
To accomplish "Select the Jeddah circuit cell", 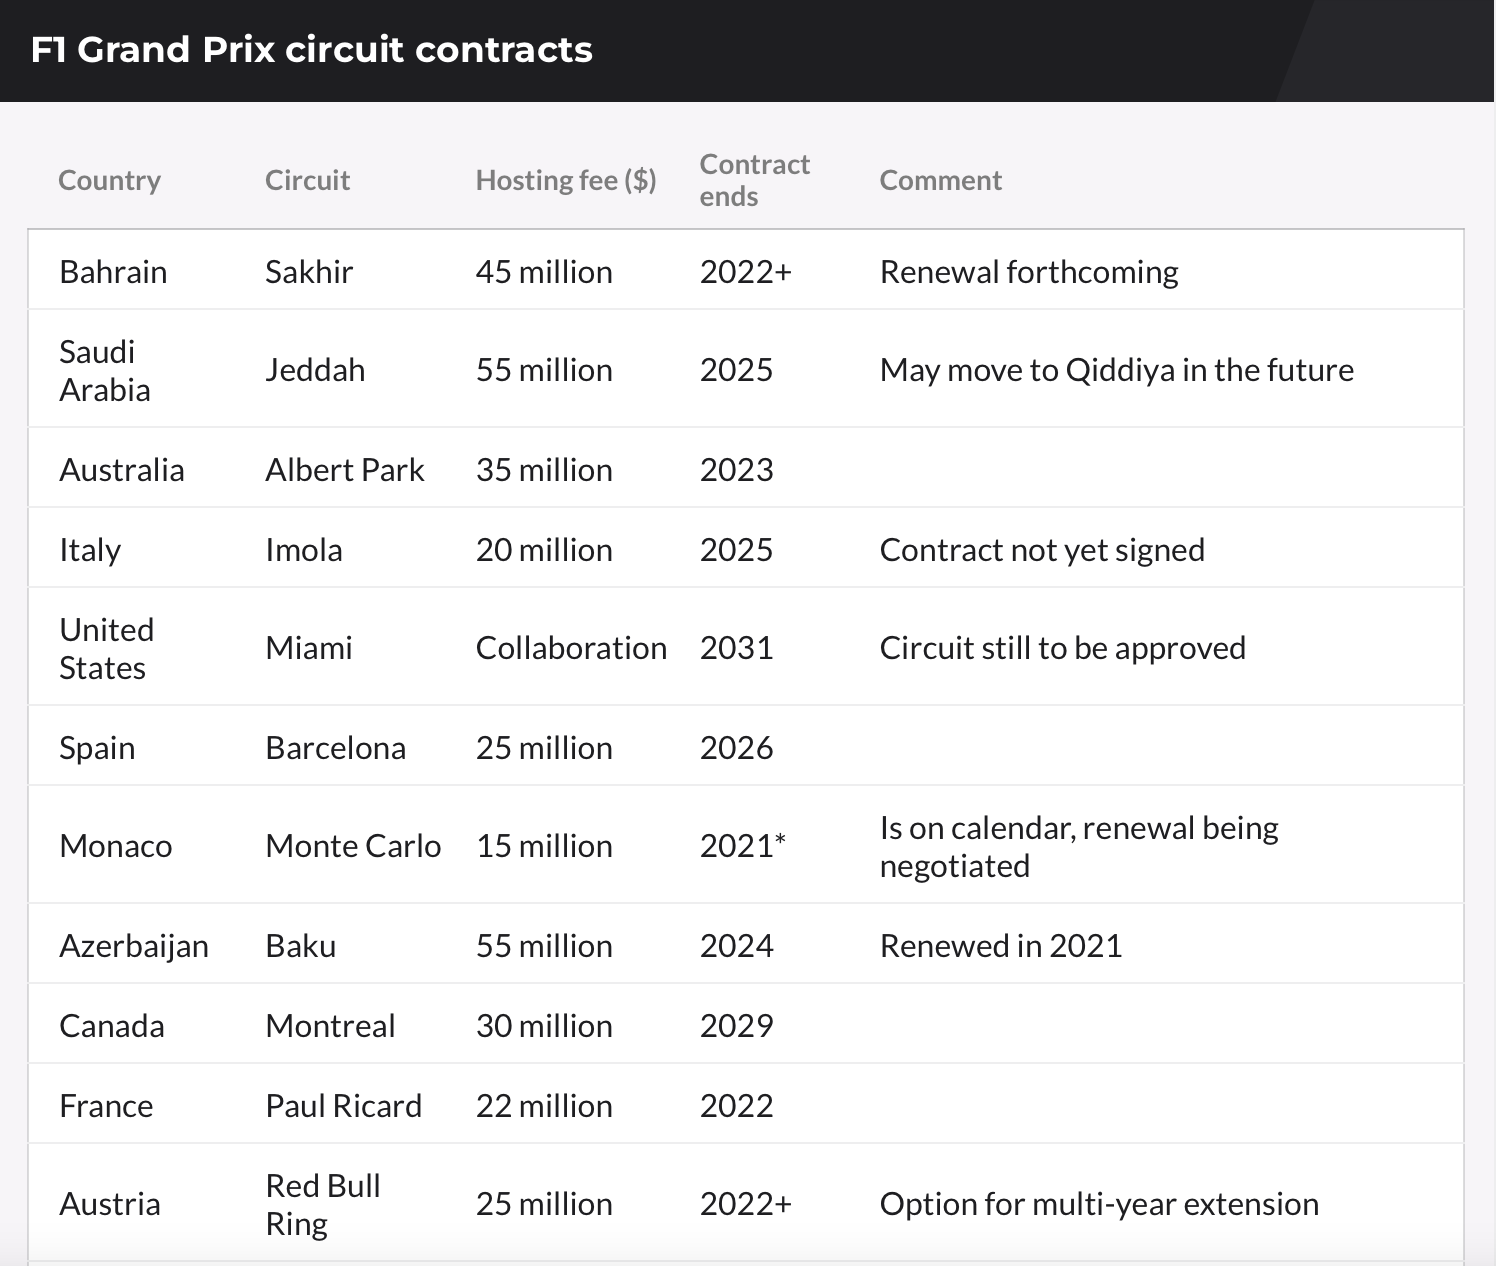I will pyautogui.click(x=315, y=370).
